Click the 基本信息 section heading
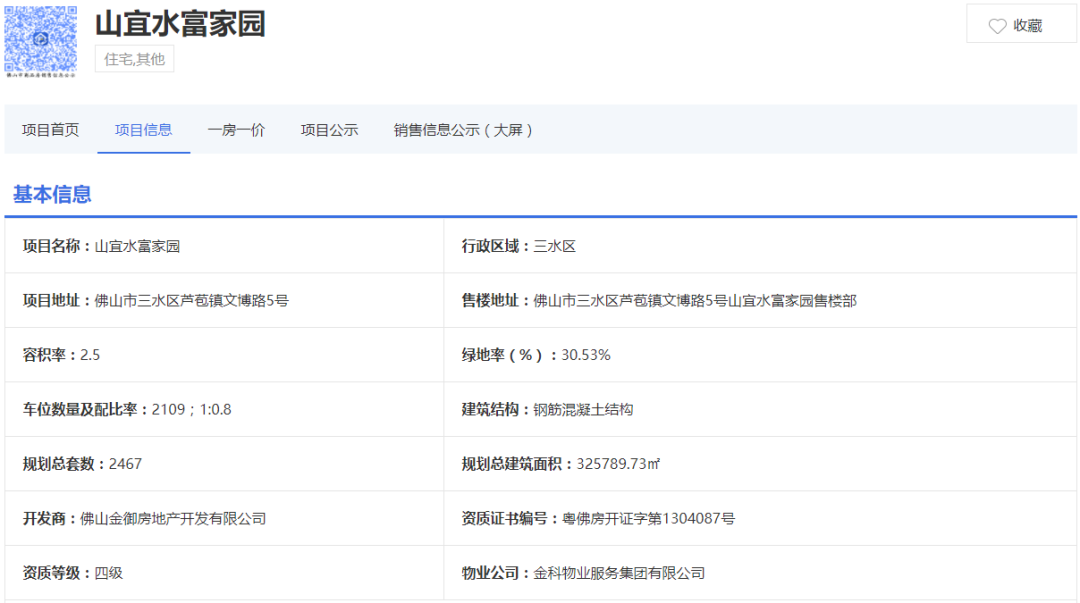The image size is (1080, 603). [52, 195]
